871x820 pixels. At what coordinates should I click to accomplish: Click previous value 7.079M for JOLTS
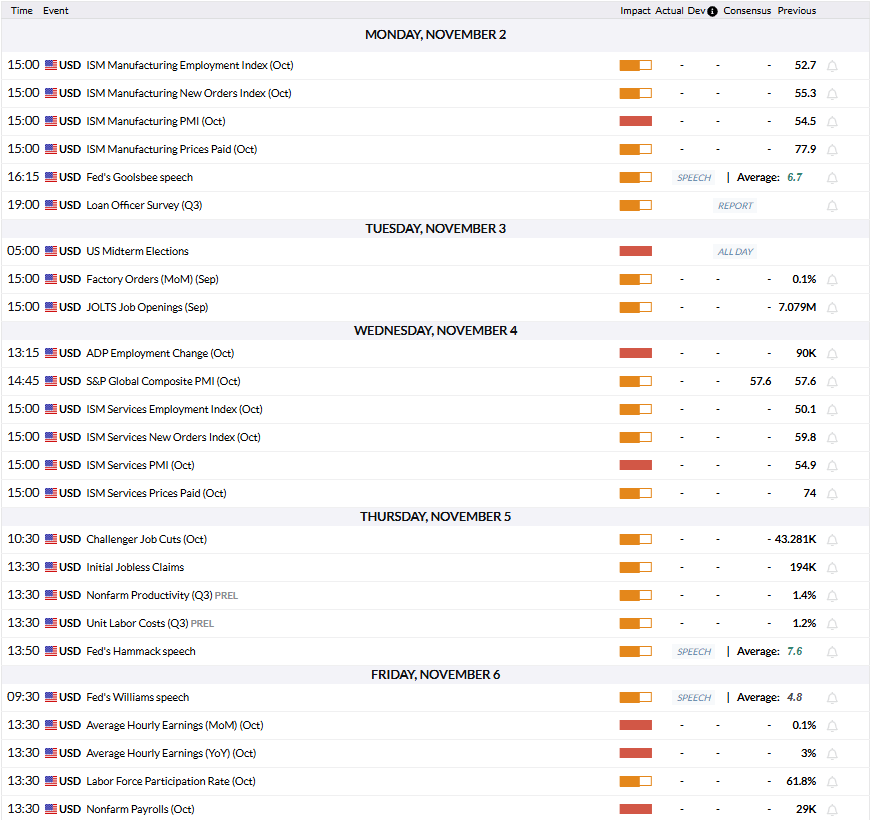797,307
